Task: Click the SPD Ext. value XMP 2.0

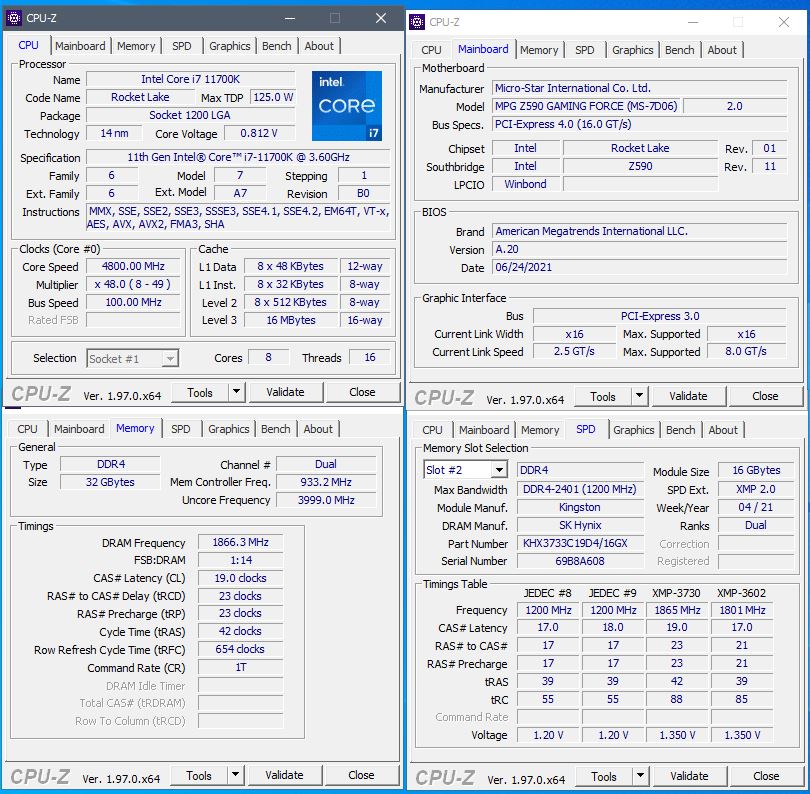Action: [x=756, y=489]
